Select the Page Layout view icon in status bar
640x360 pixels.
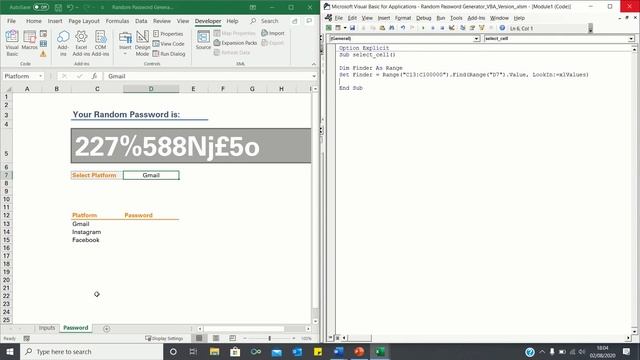pos(216,338)
